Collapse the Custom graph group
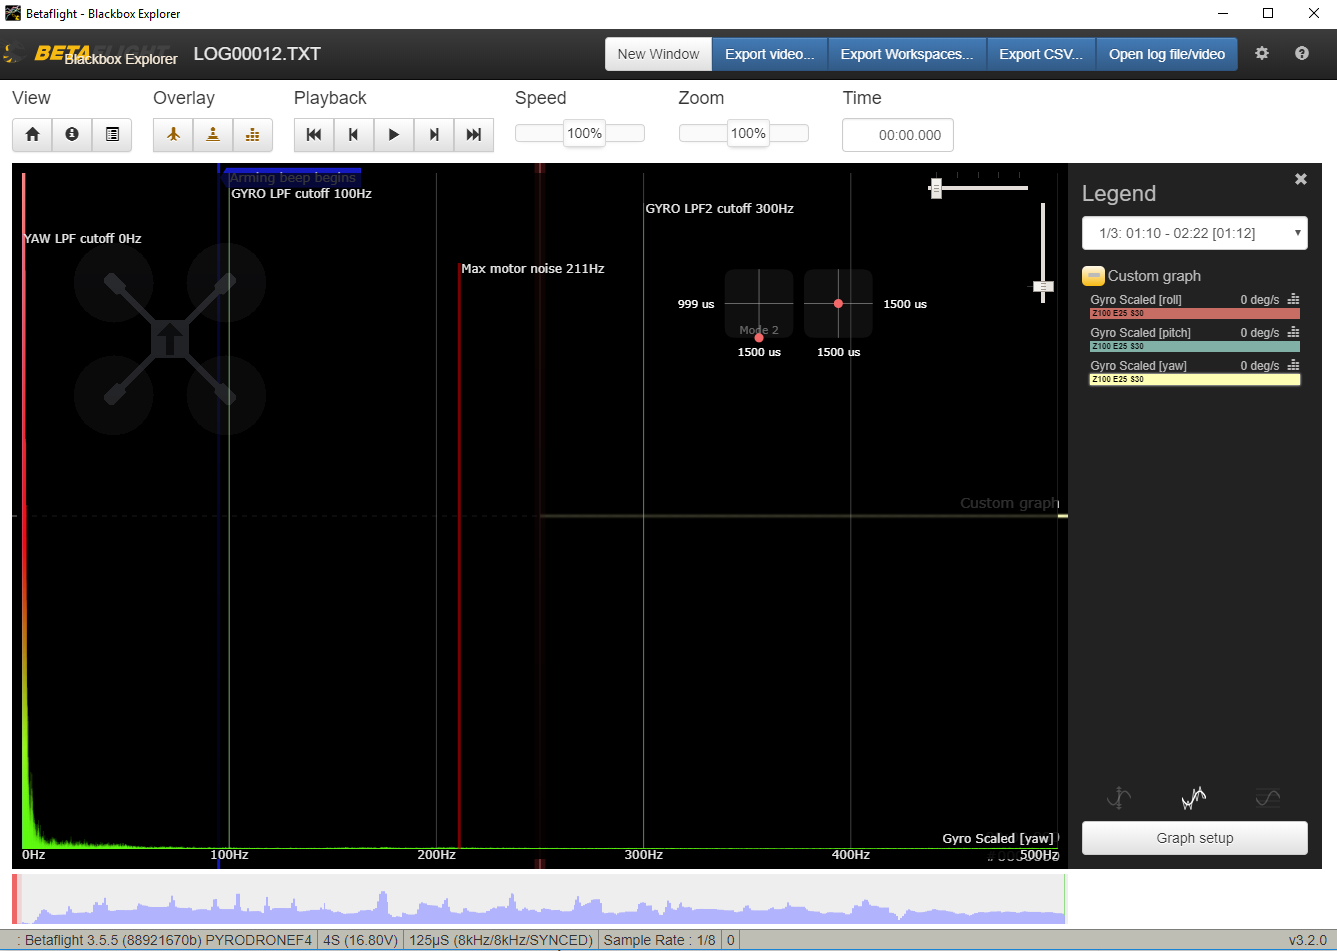1337x951 pixels. 1093,276
